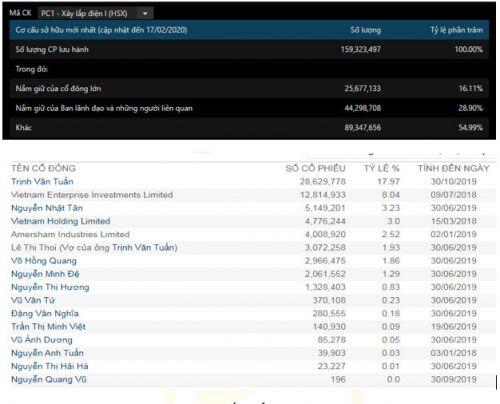The image size is (500, 404).
Task: Select outstanding shares value 159,323,497
Action: [x=361, y=49]
